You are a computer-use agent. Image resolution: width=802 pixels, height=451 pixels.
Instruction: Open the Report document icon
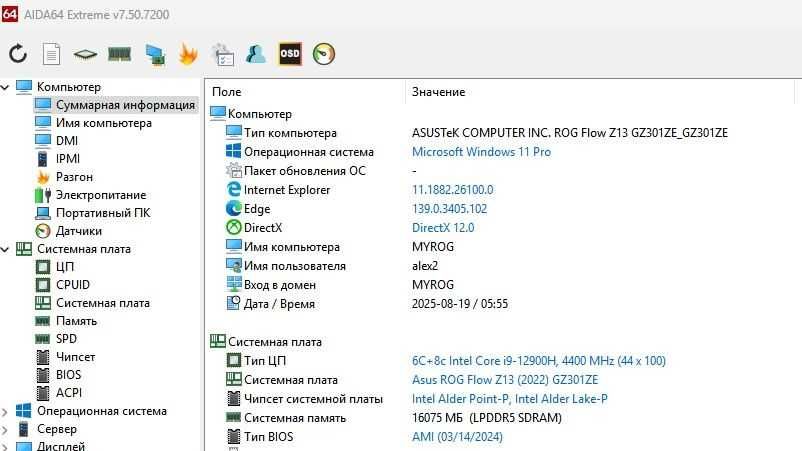pyautogui.click(x=51, y=53)
